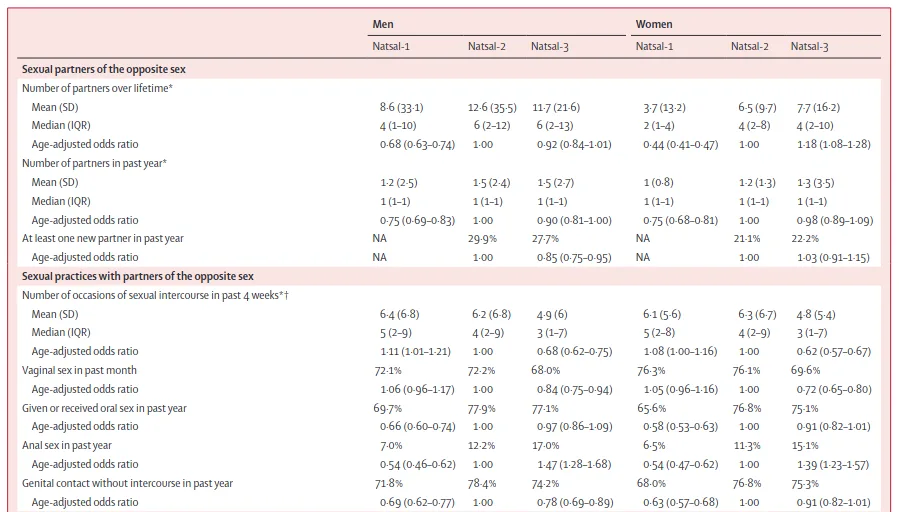Viewport: 899px width, 512px height.
Task: Click the median value "6 (2–12)"
Action: [x=491, y=126]
